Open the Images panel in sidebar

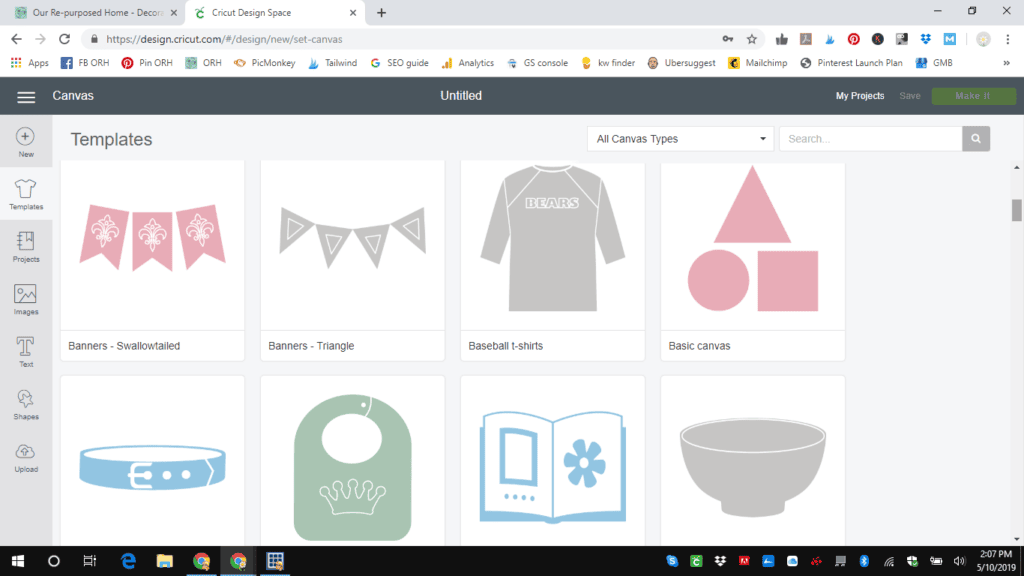click(25, 294)
